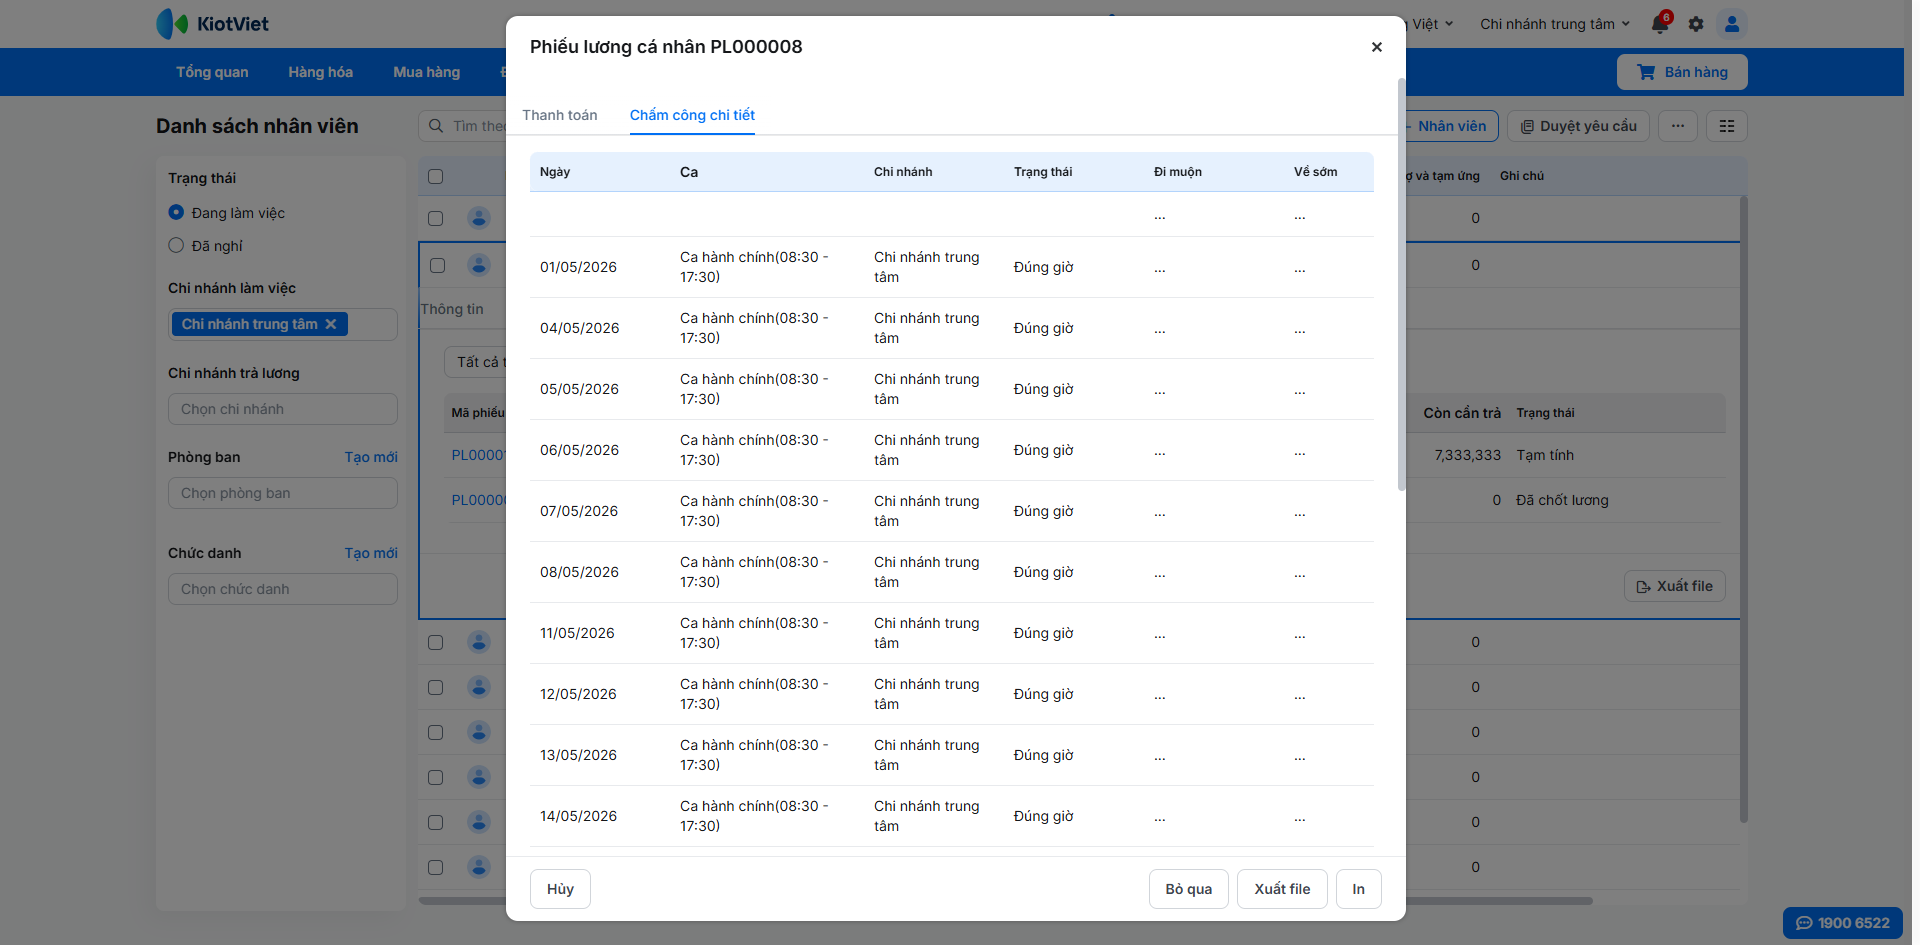Image resolution: width=1920 pixels, height=945 pixels.
Task: Close the Phiếu lương cá nhân dialog
Action: coord(1376,47)
